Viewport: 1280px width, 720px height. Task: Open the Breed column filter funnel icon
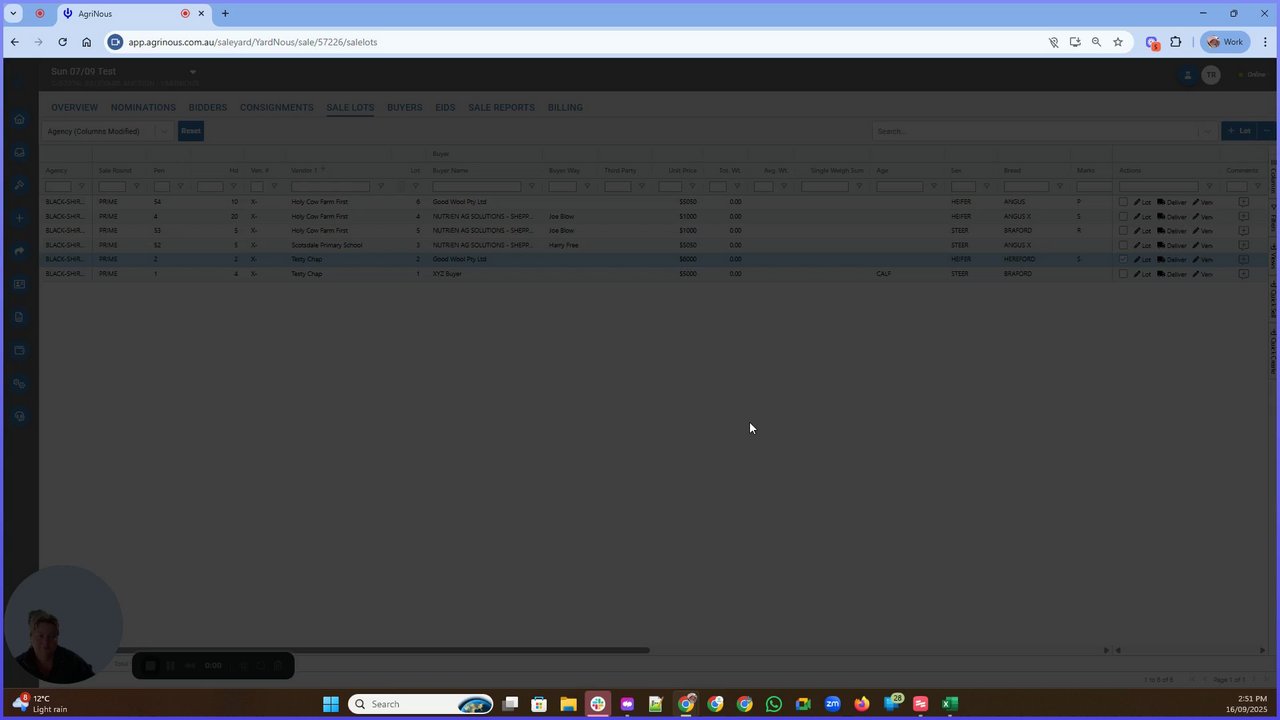1059,186
